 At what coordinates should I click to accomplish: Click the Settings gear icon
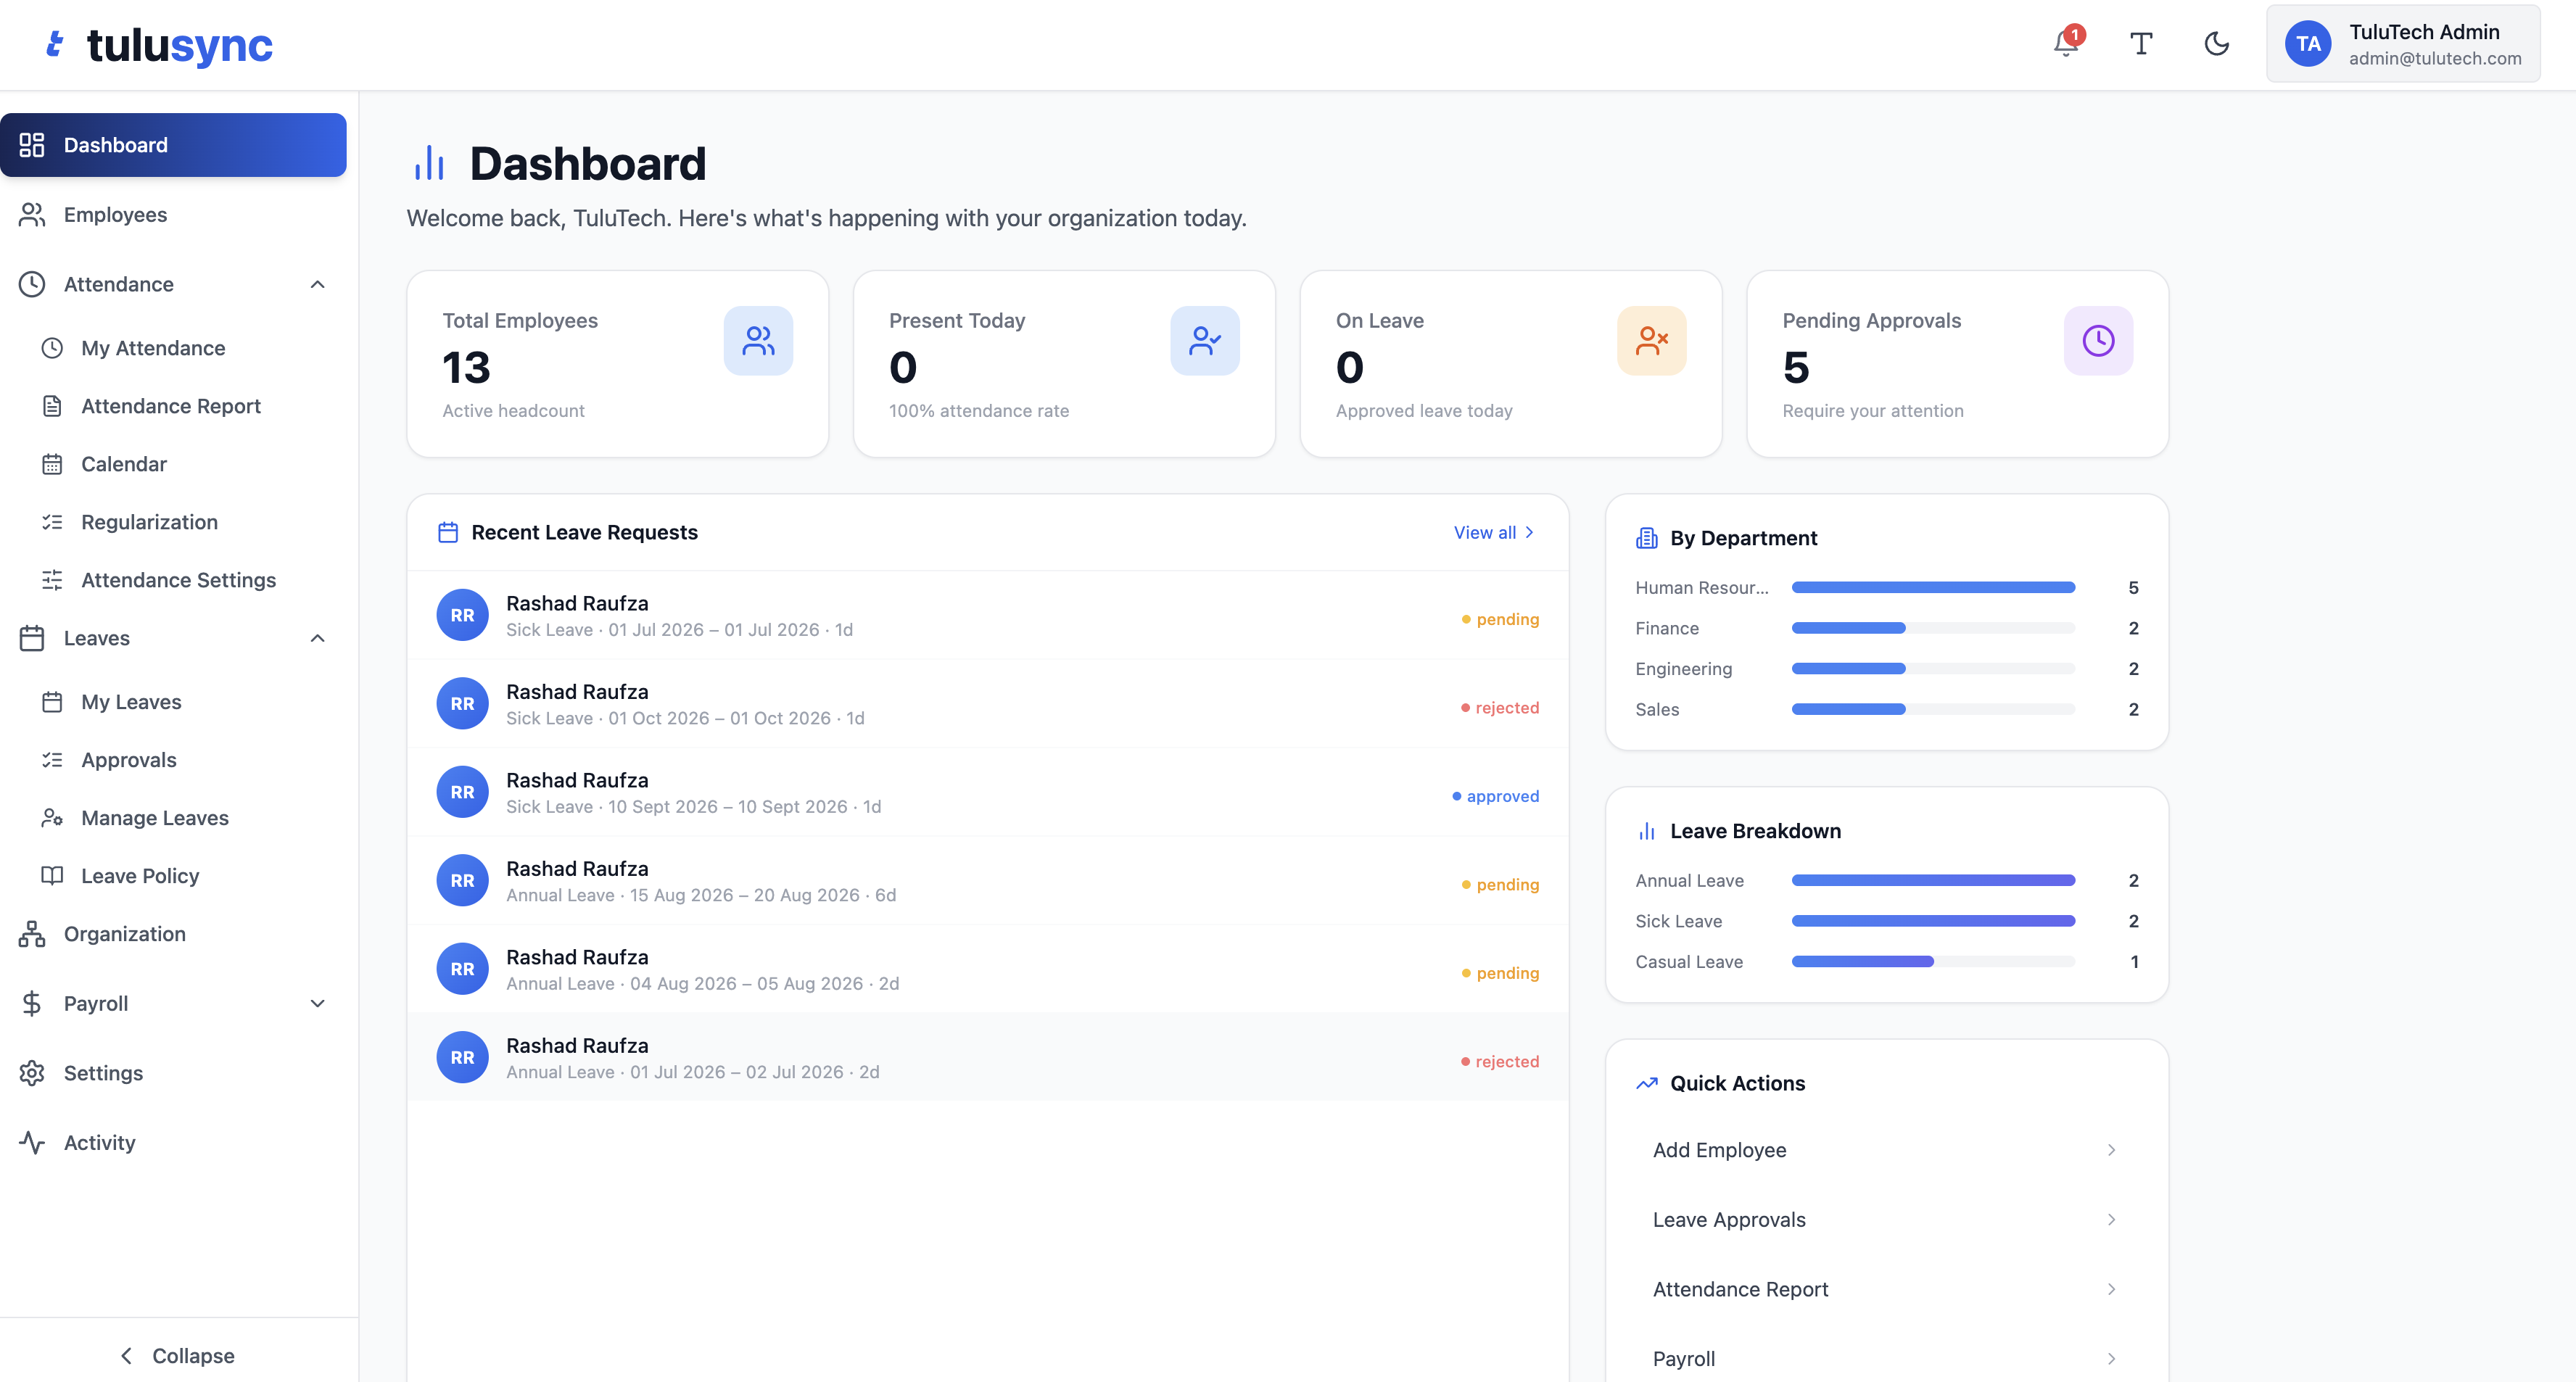pyautogui.click(x=32, y=1073)
